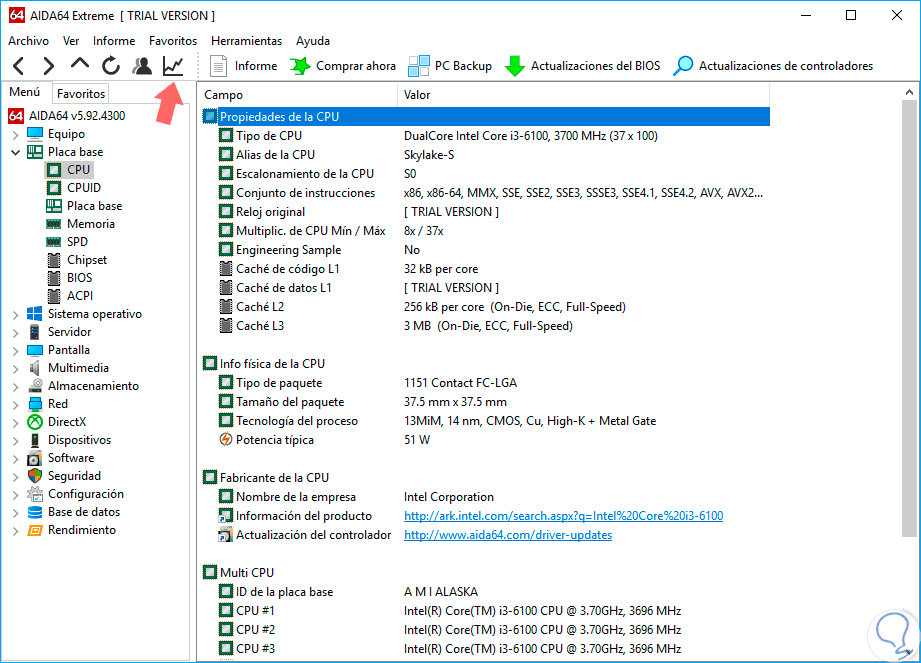Click the Seguridad shield icon
Viewport: 921px width, 663px height.
pyautogui.click(x=35, y=476)
